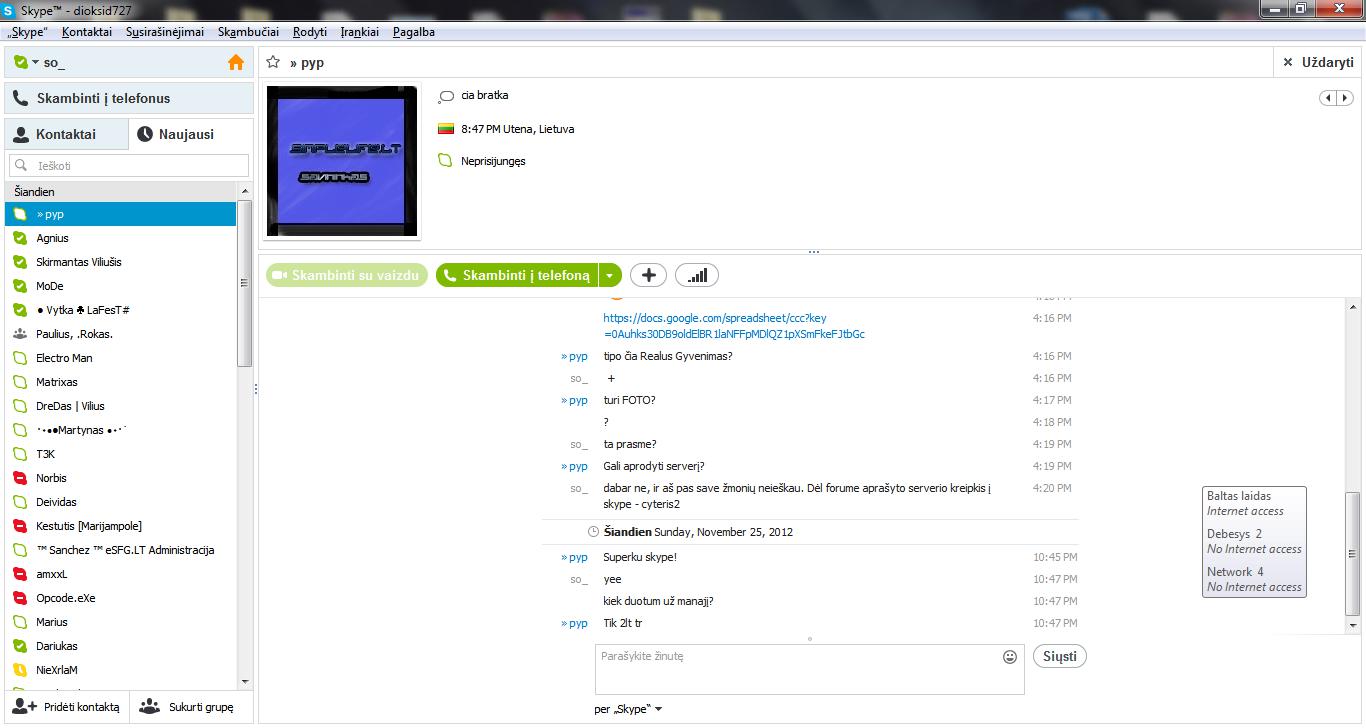Screen dimensions: 1366x728
Task: Click Network 4 entry in popup
Action: (x=1254, y=579)
